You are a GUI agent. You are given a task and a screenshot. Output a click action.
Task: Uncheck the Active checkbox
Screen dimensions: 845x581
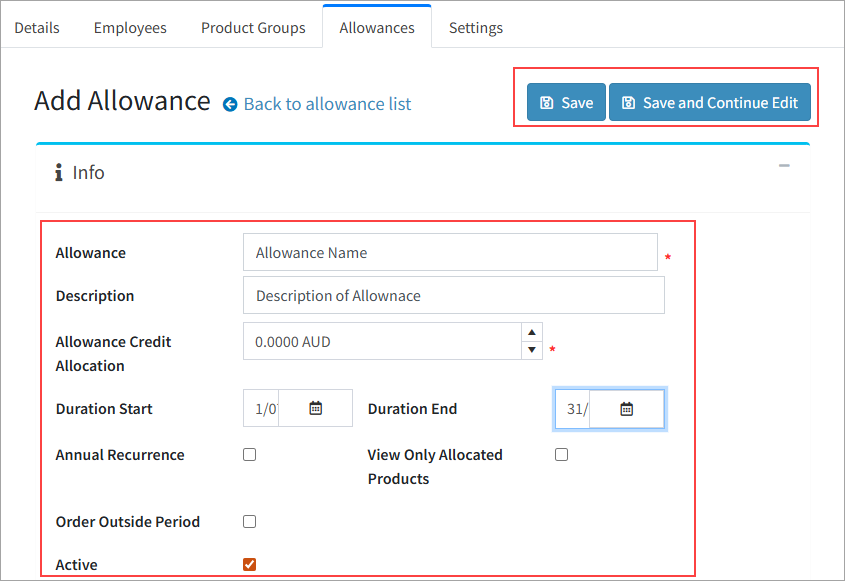click(x=250, y=564)
